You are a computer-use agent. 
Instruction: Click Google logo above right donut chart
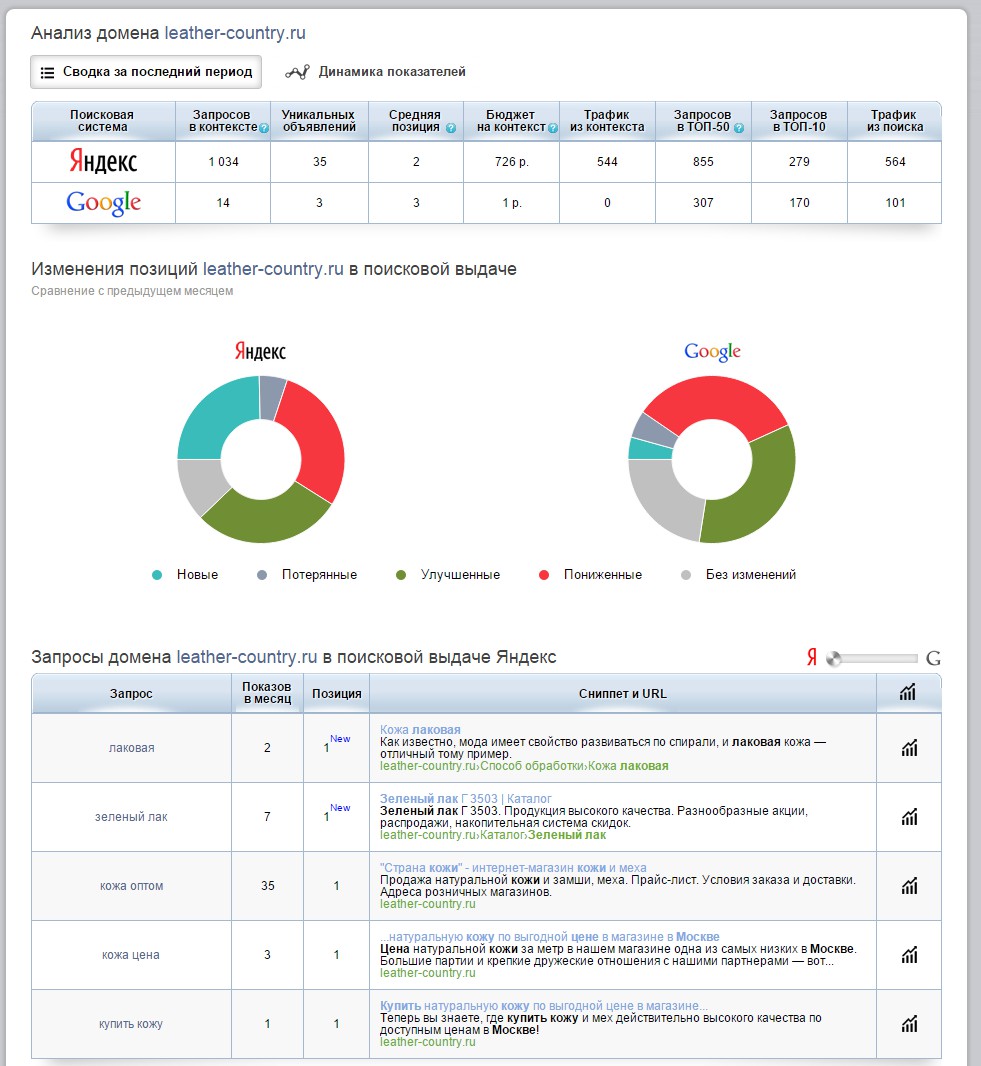tap(712, 351)
